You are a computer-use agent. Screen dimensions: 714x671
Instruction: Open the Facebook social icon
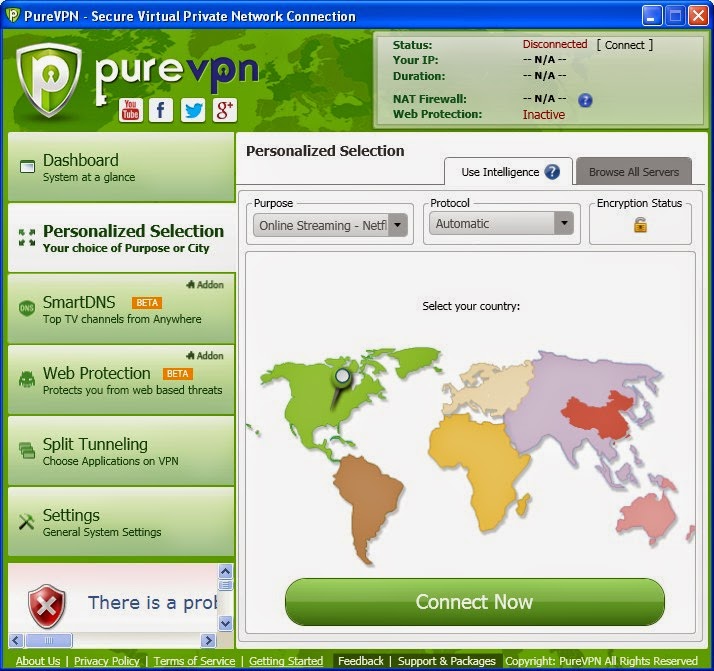[x=161, y=110]
